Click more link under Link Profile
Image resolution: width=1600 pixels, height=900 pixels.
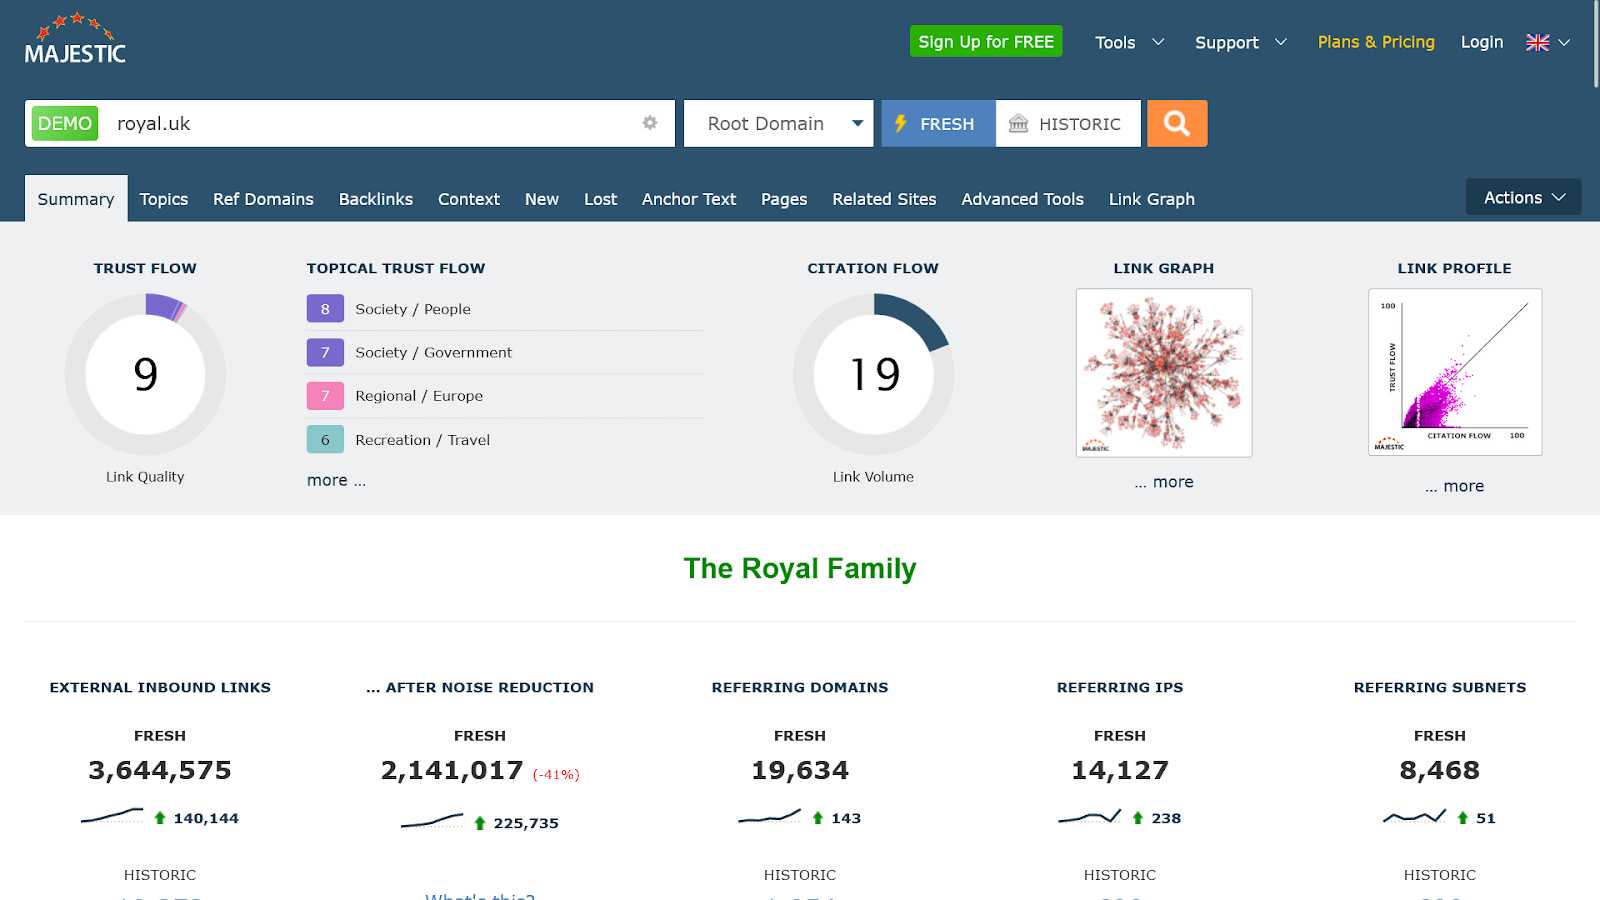[1455, 486]
